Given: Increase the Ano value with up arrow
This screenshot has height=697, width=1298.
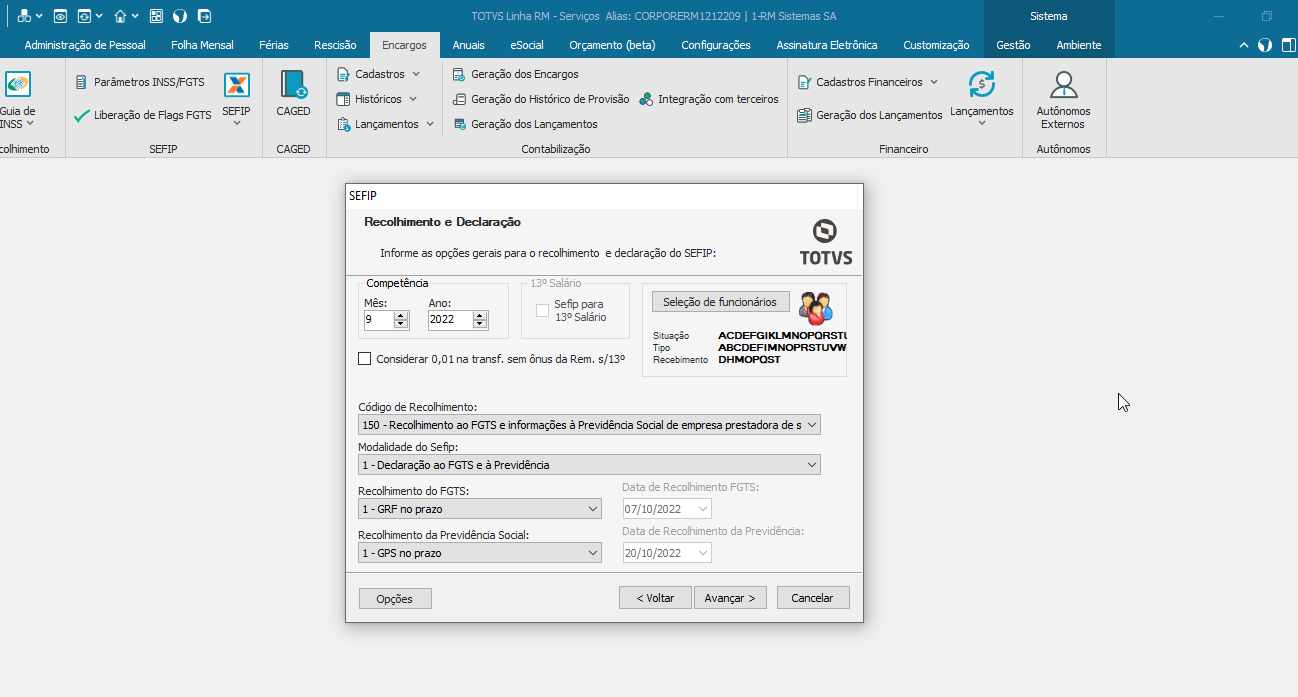Looking at the screenshot, I should tap(480, 315).
